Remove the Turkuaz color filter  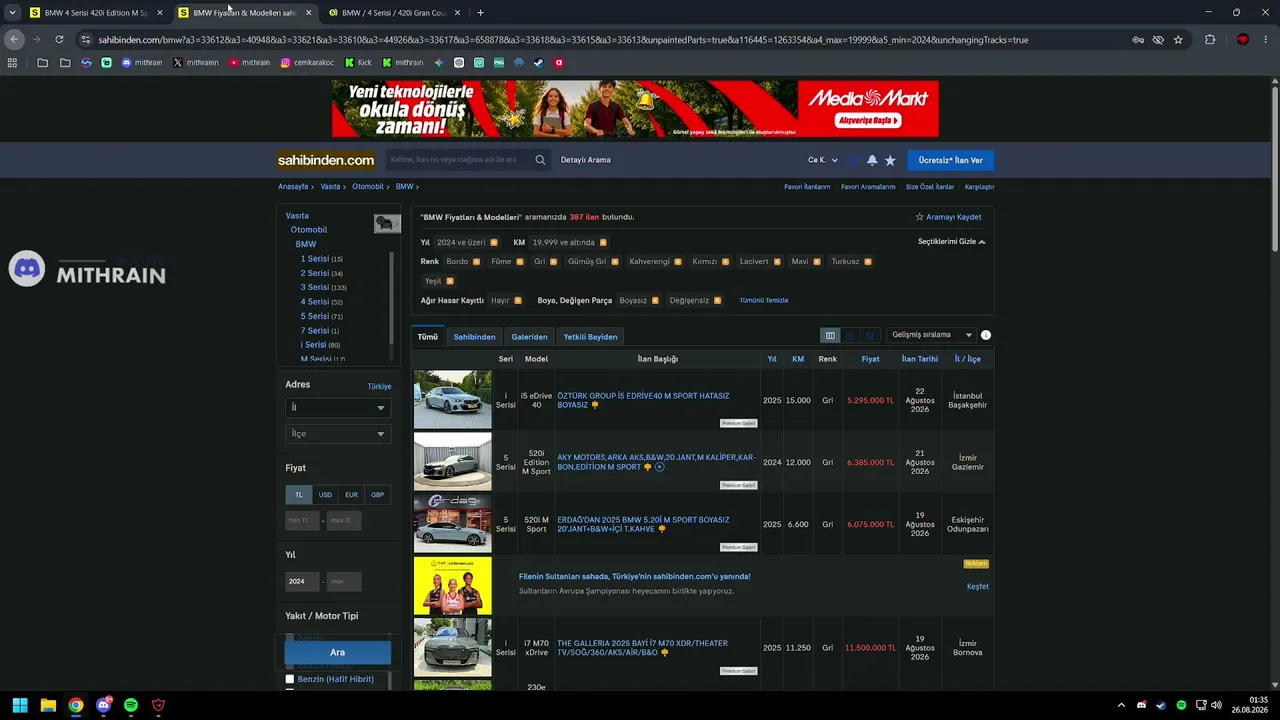[x=868, y=262]
